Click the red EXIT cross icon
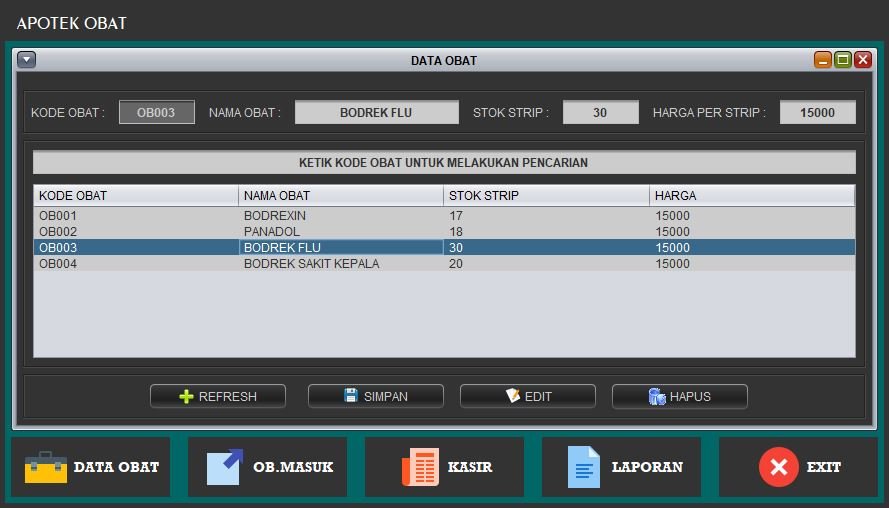 [x=778, y=467]
